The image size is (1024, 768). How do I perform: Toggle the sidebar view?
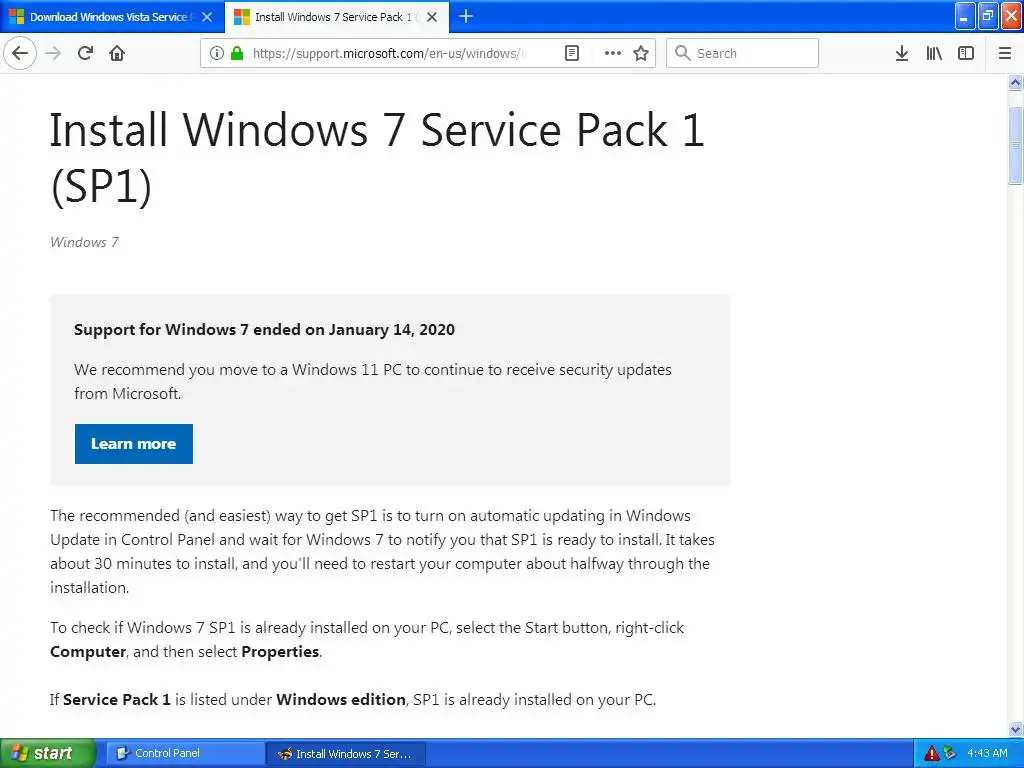coord(966,54)
